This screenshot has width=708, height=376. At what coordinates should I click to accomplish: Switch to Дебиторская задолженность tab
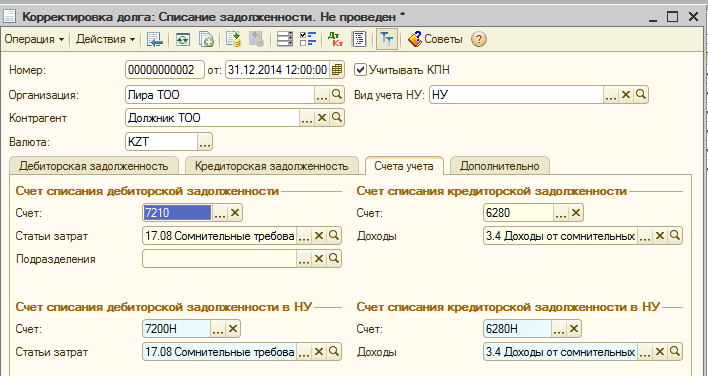93,166
